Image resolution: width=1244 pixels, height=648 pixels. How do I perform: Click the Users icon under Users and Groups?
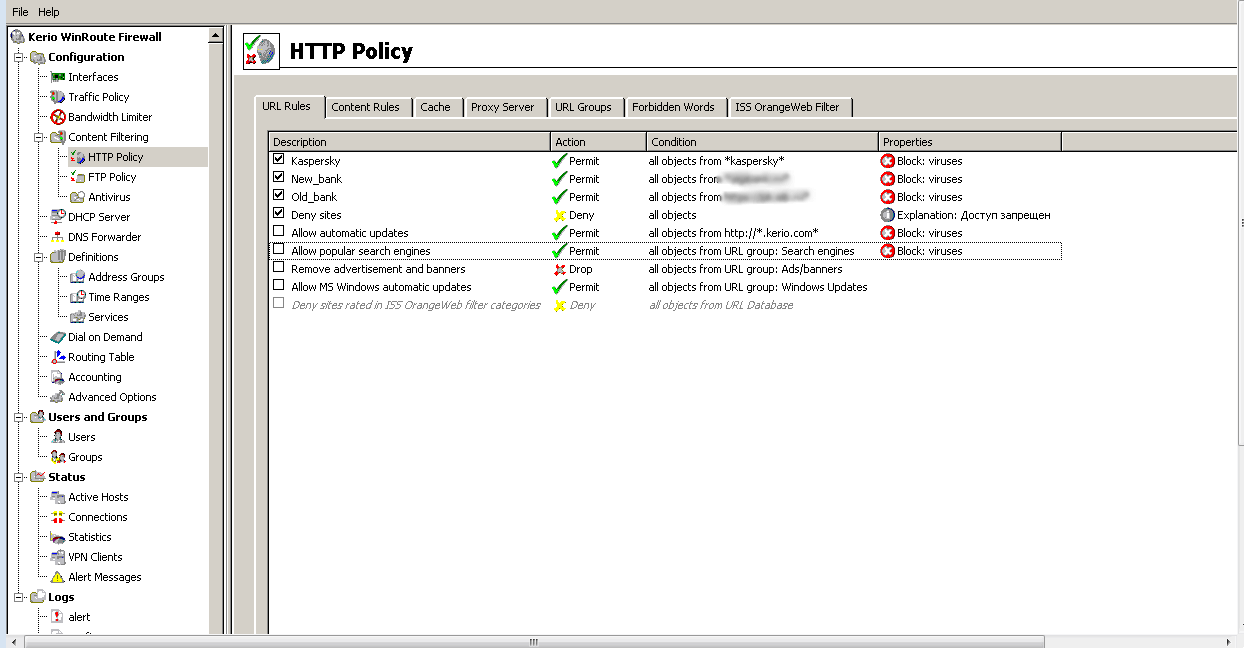[58, 437]
